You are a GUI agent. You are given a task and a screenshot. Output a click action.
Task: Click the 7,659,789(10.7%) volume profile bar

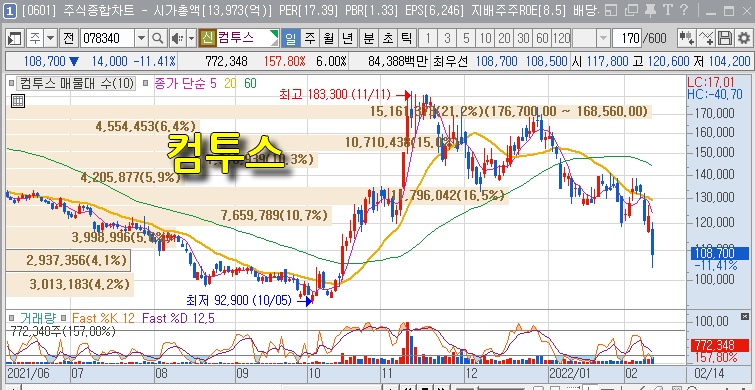point(169,215)
